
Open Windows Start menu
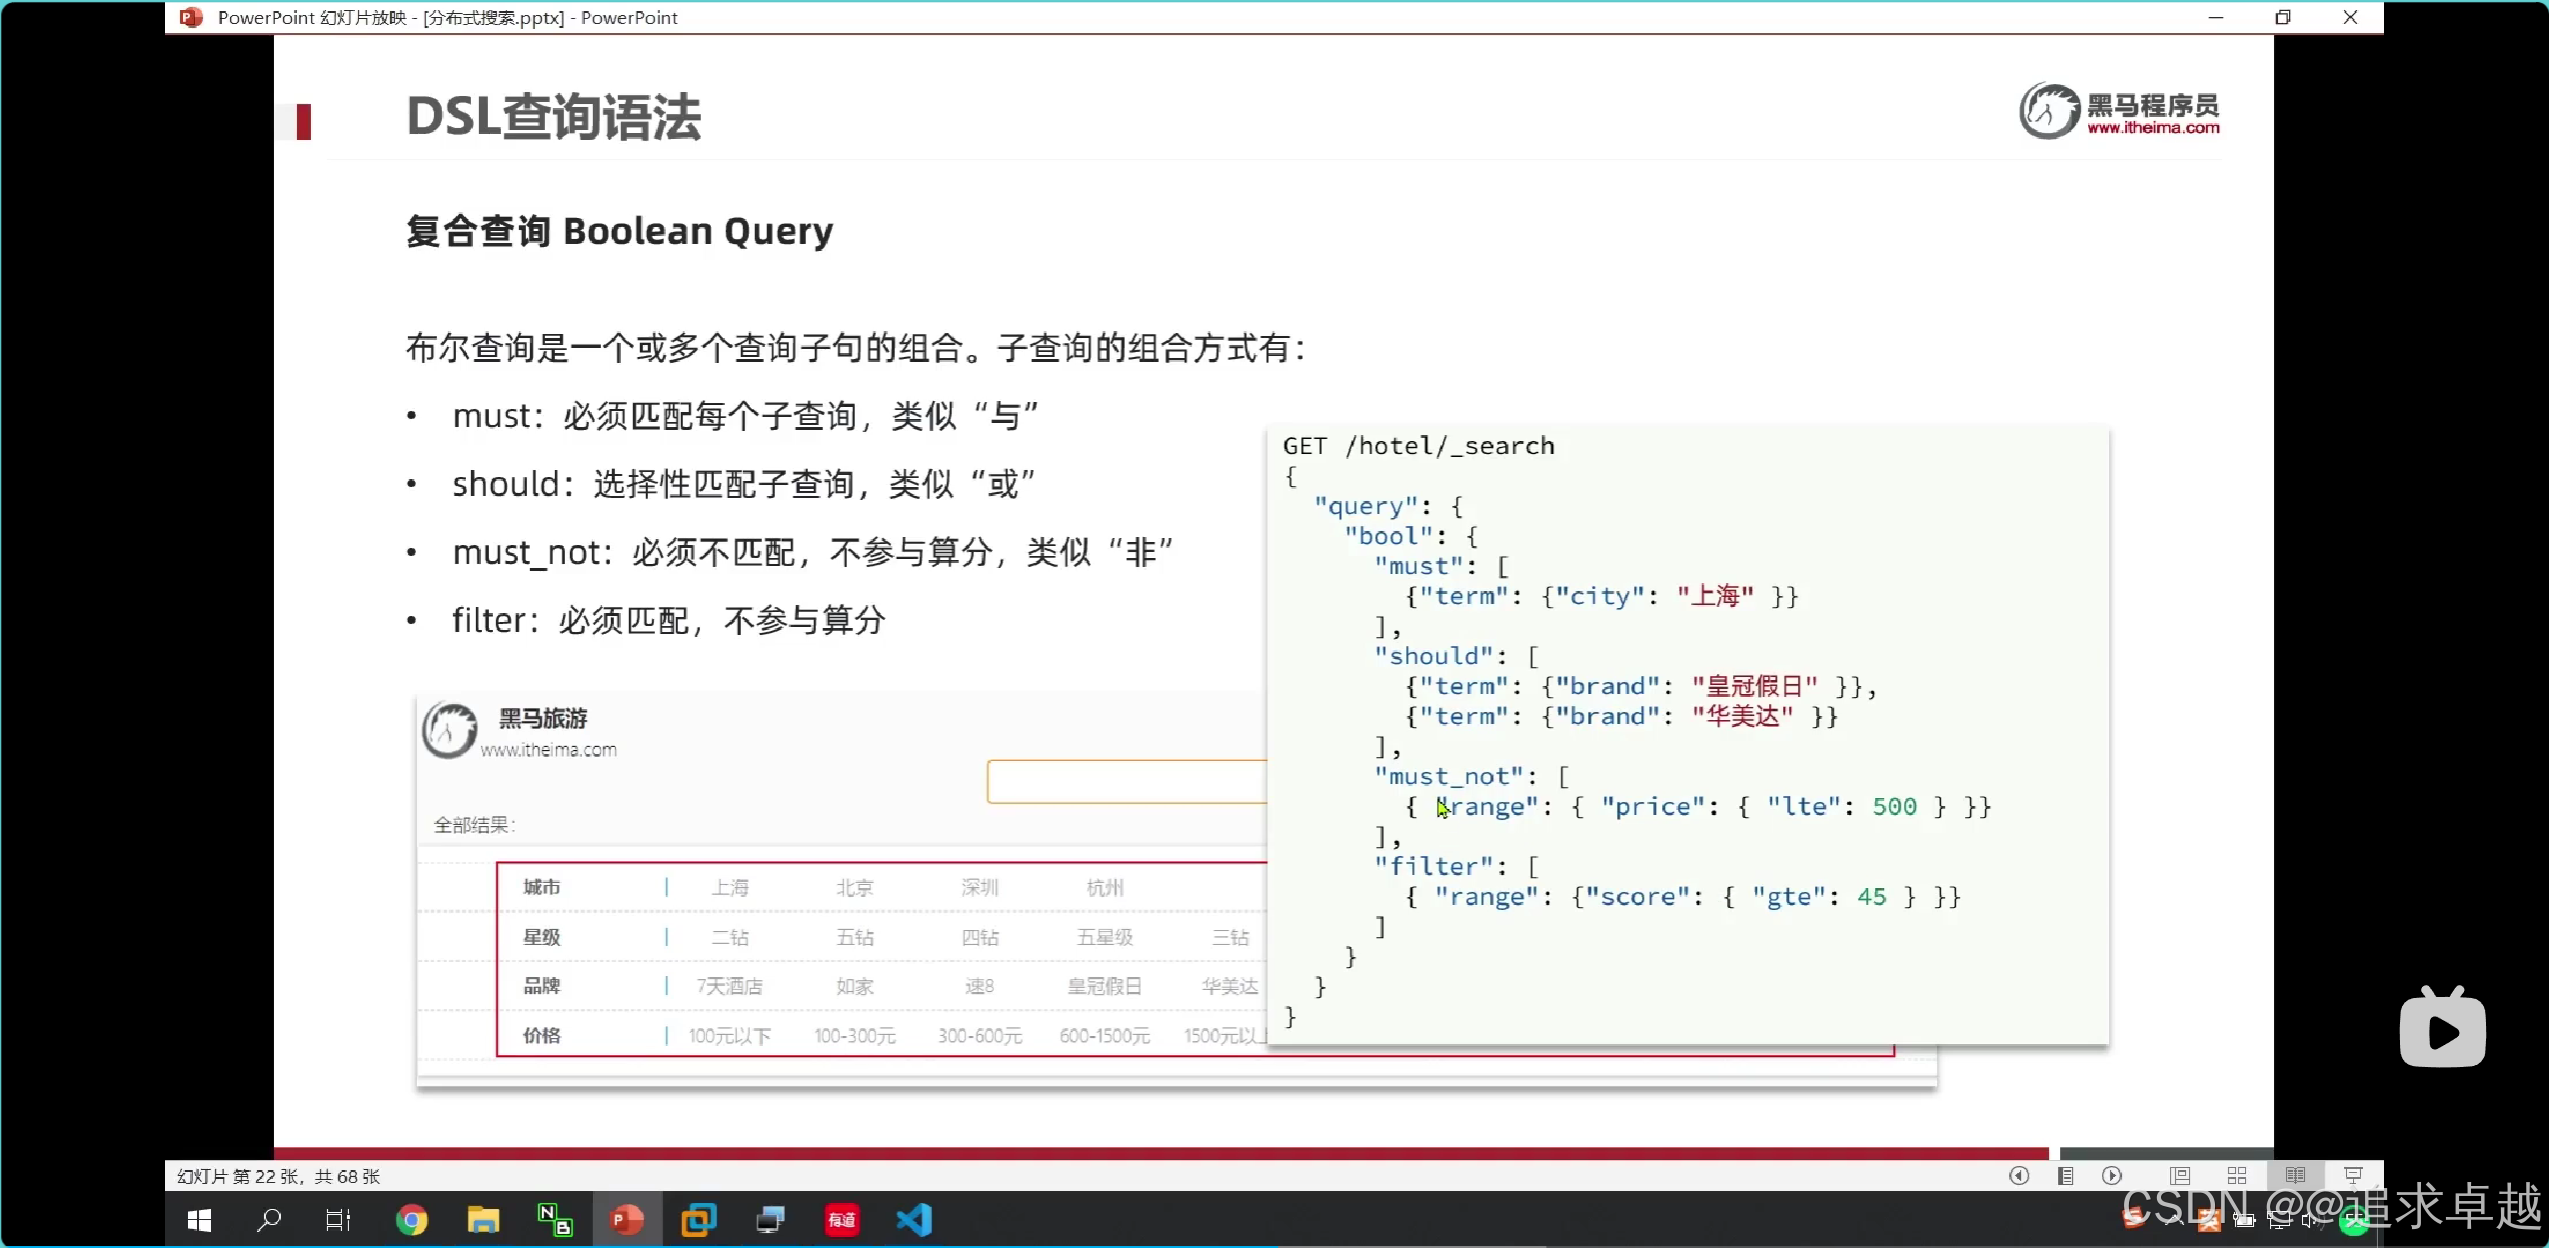point(199,1220)
